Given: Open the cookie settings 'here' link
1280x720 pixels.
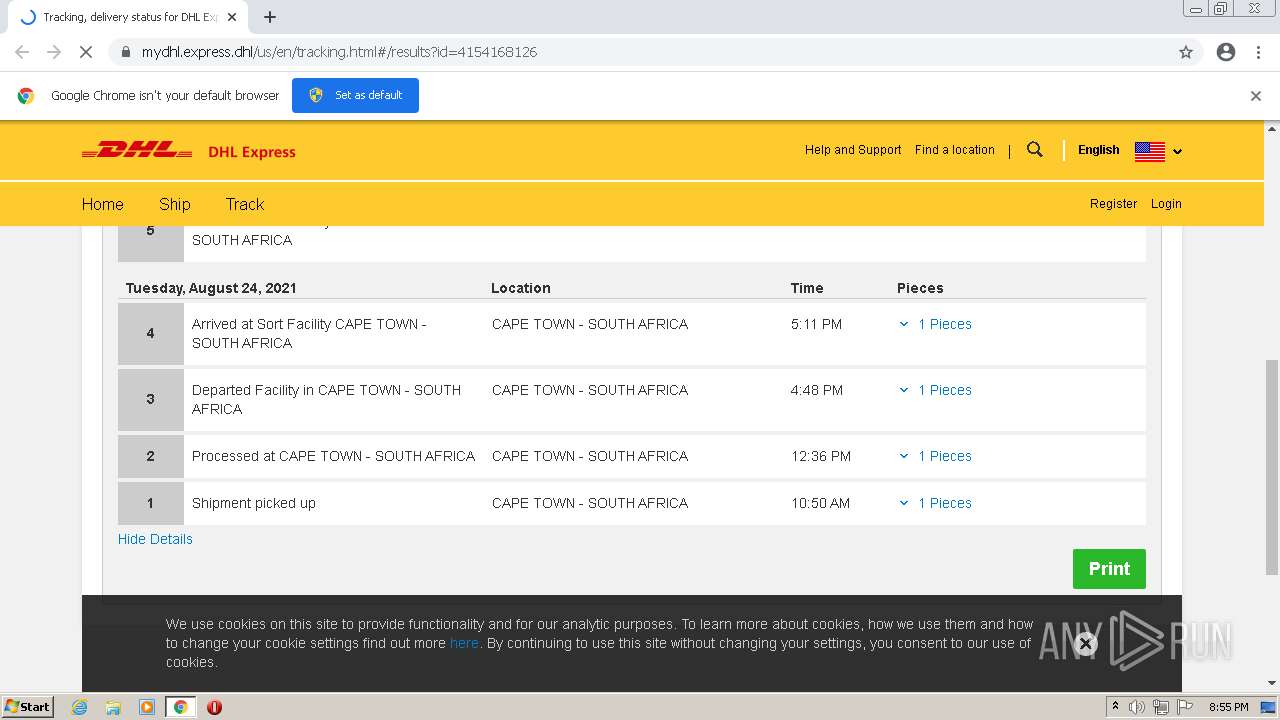Looking at the screenshot, I should pyautogui.click(x=464, y=643).
